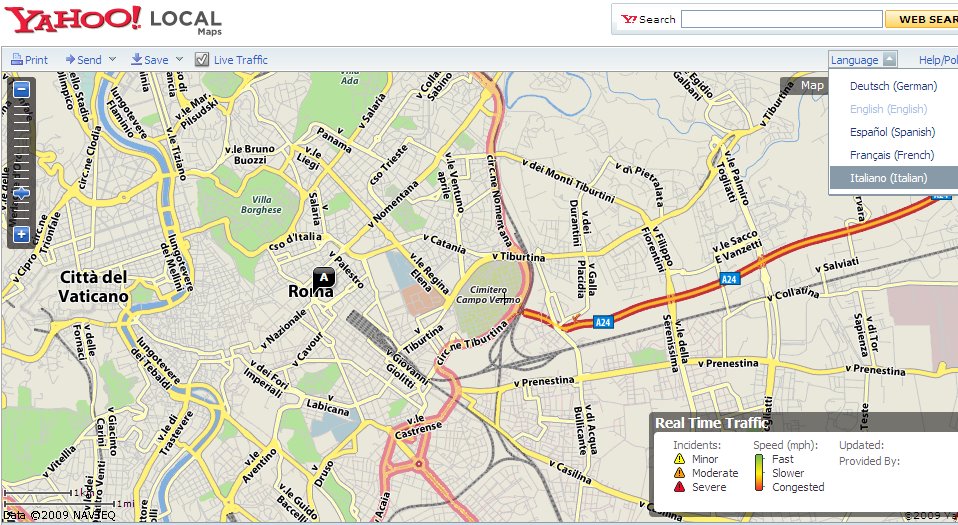
Task: Click the zoom in plus button
Action: pyautogui.click(x=21, y=234)
